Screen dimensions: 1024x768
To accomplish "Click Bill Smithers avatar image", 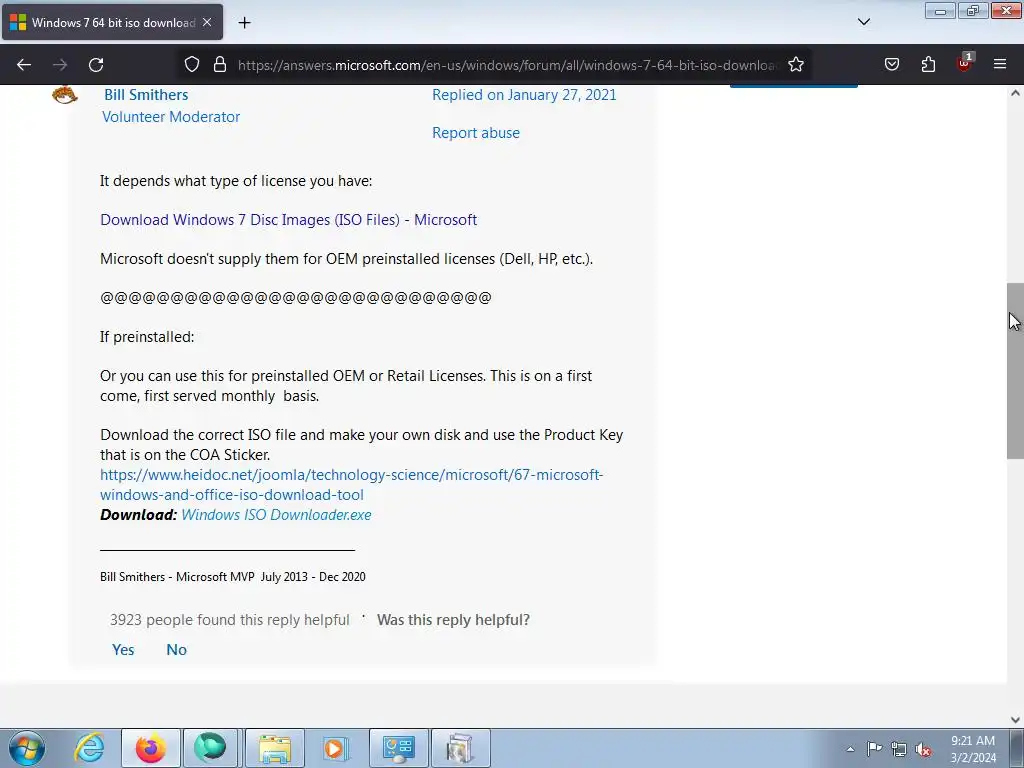I will (x=64, y=95).
